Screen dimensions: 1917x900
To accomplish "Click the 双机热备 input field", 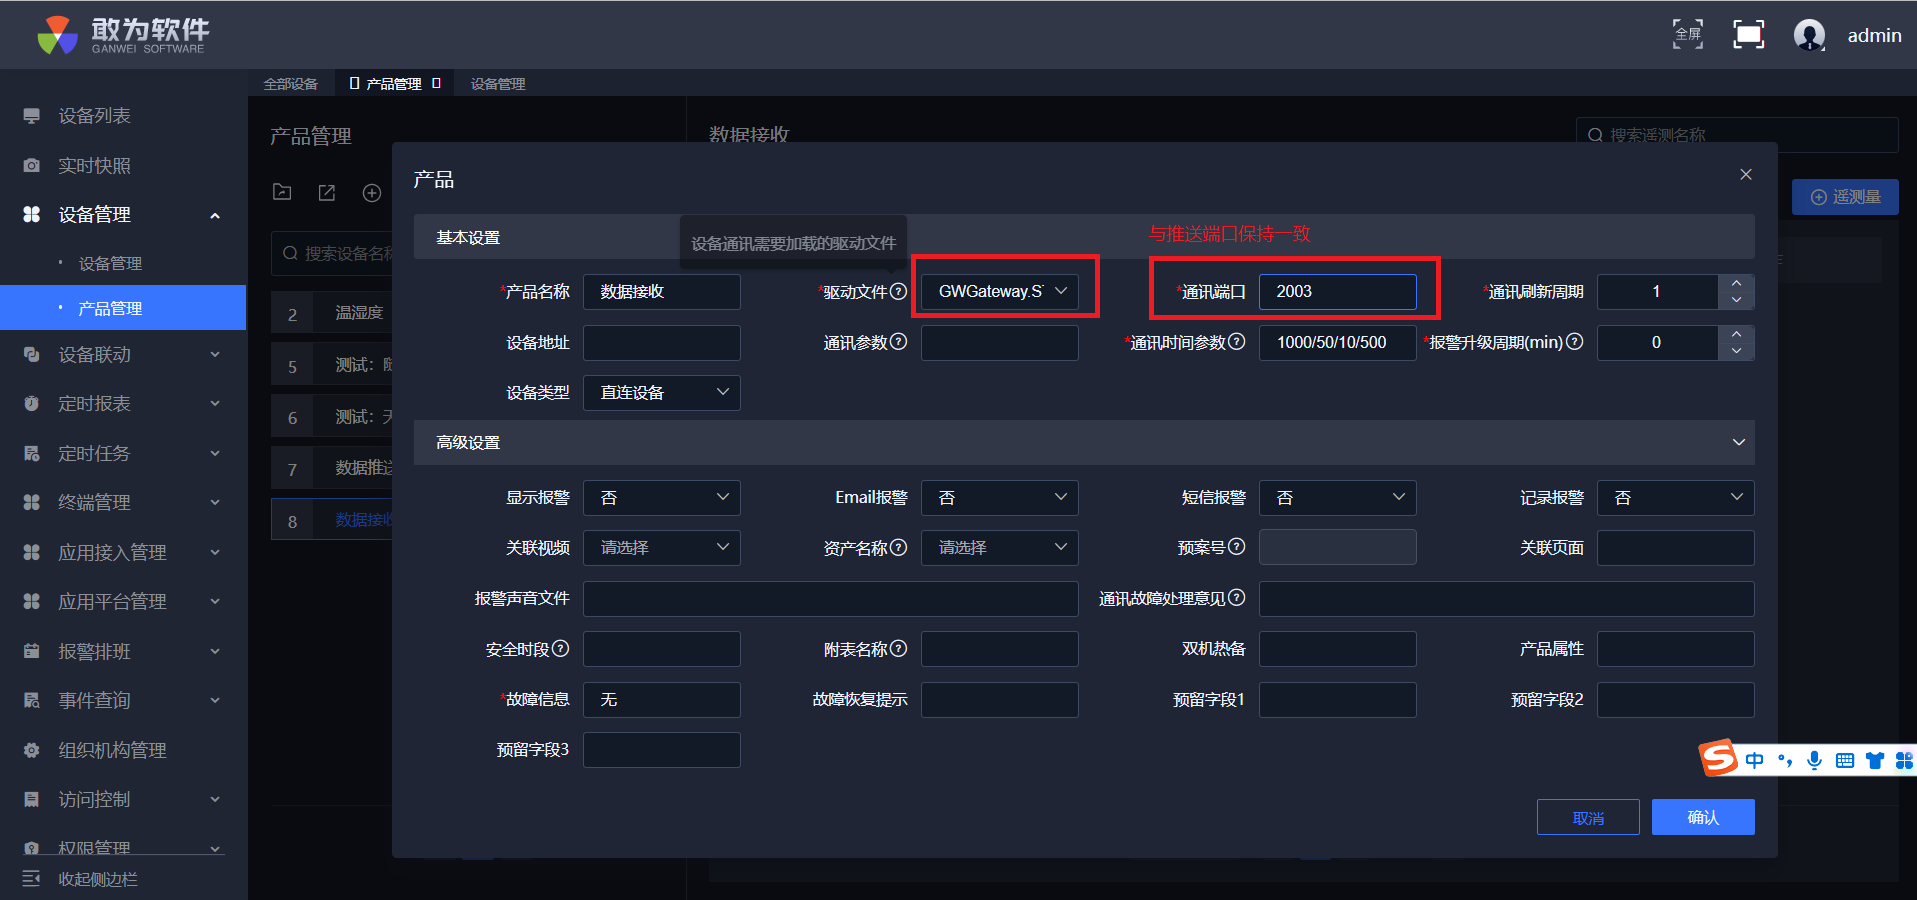I will click(1338, 649).
